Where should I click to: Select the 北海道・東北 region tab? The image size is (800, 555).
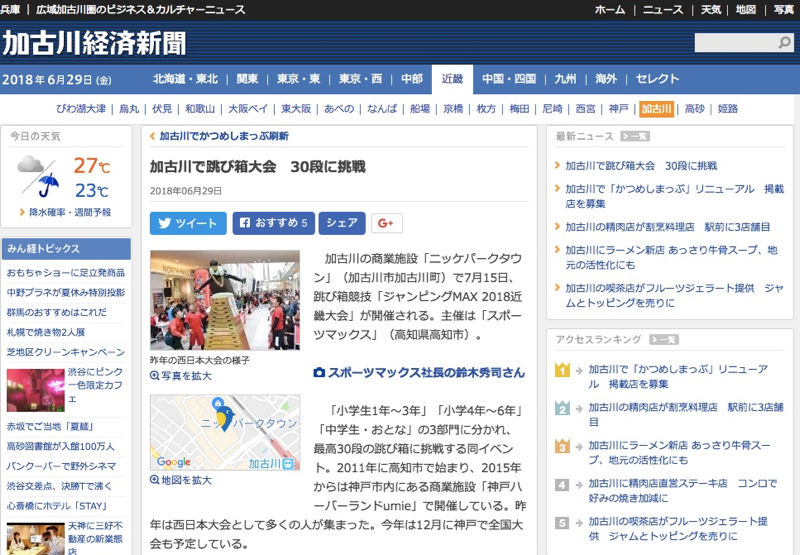186,79
